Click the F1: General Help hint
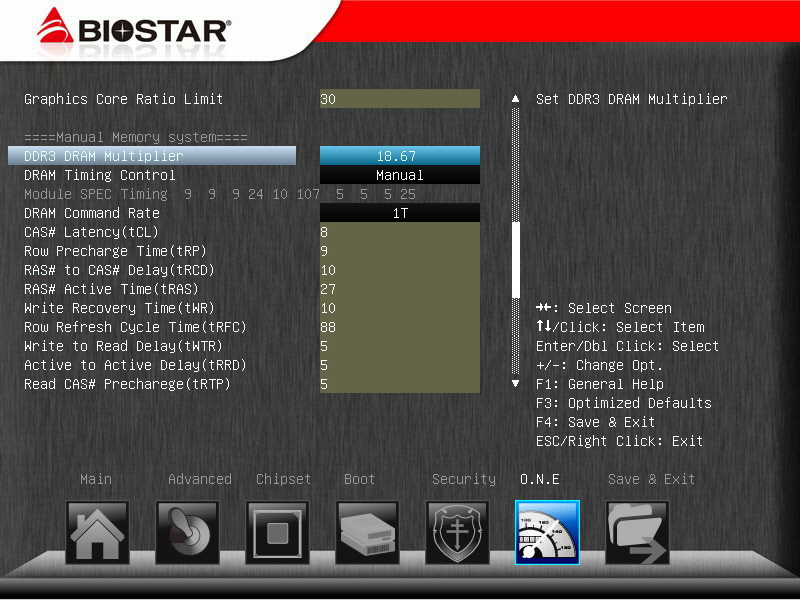 [x=600, y=384]
